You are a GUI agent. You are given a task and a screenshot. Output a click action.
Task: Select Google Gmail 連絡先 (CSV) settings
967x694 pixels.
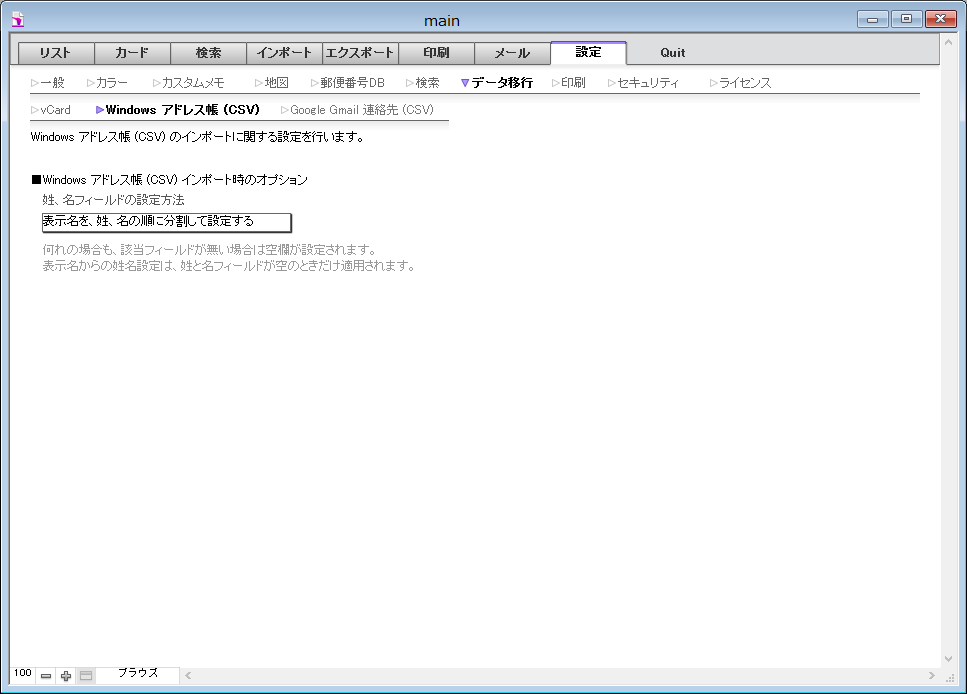point(361,110)
